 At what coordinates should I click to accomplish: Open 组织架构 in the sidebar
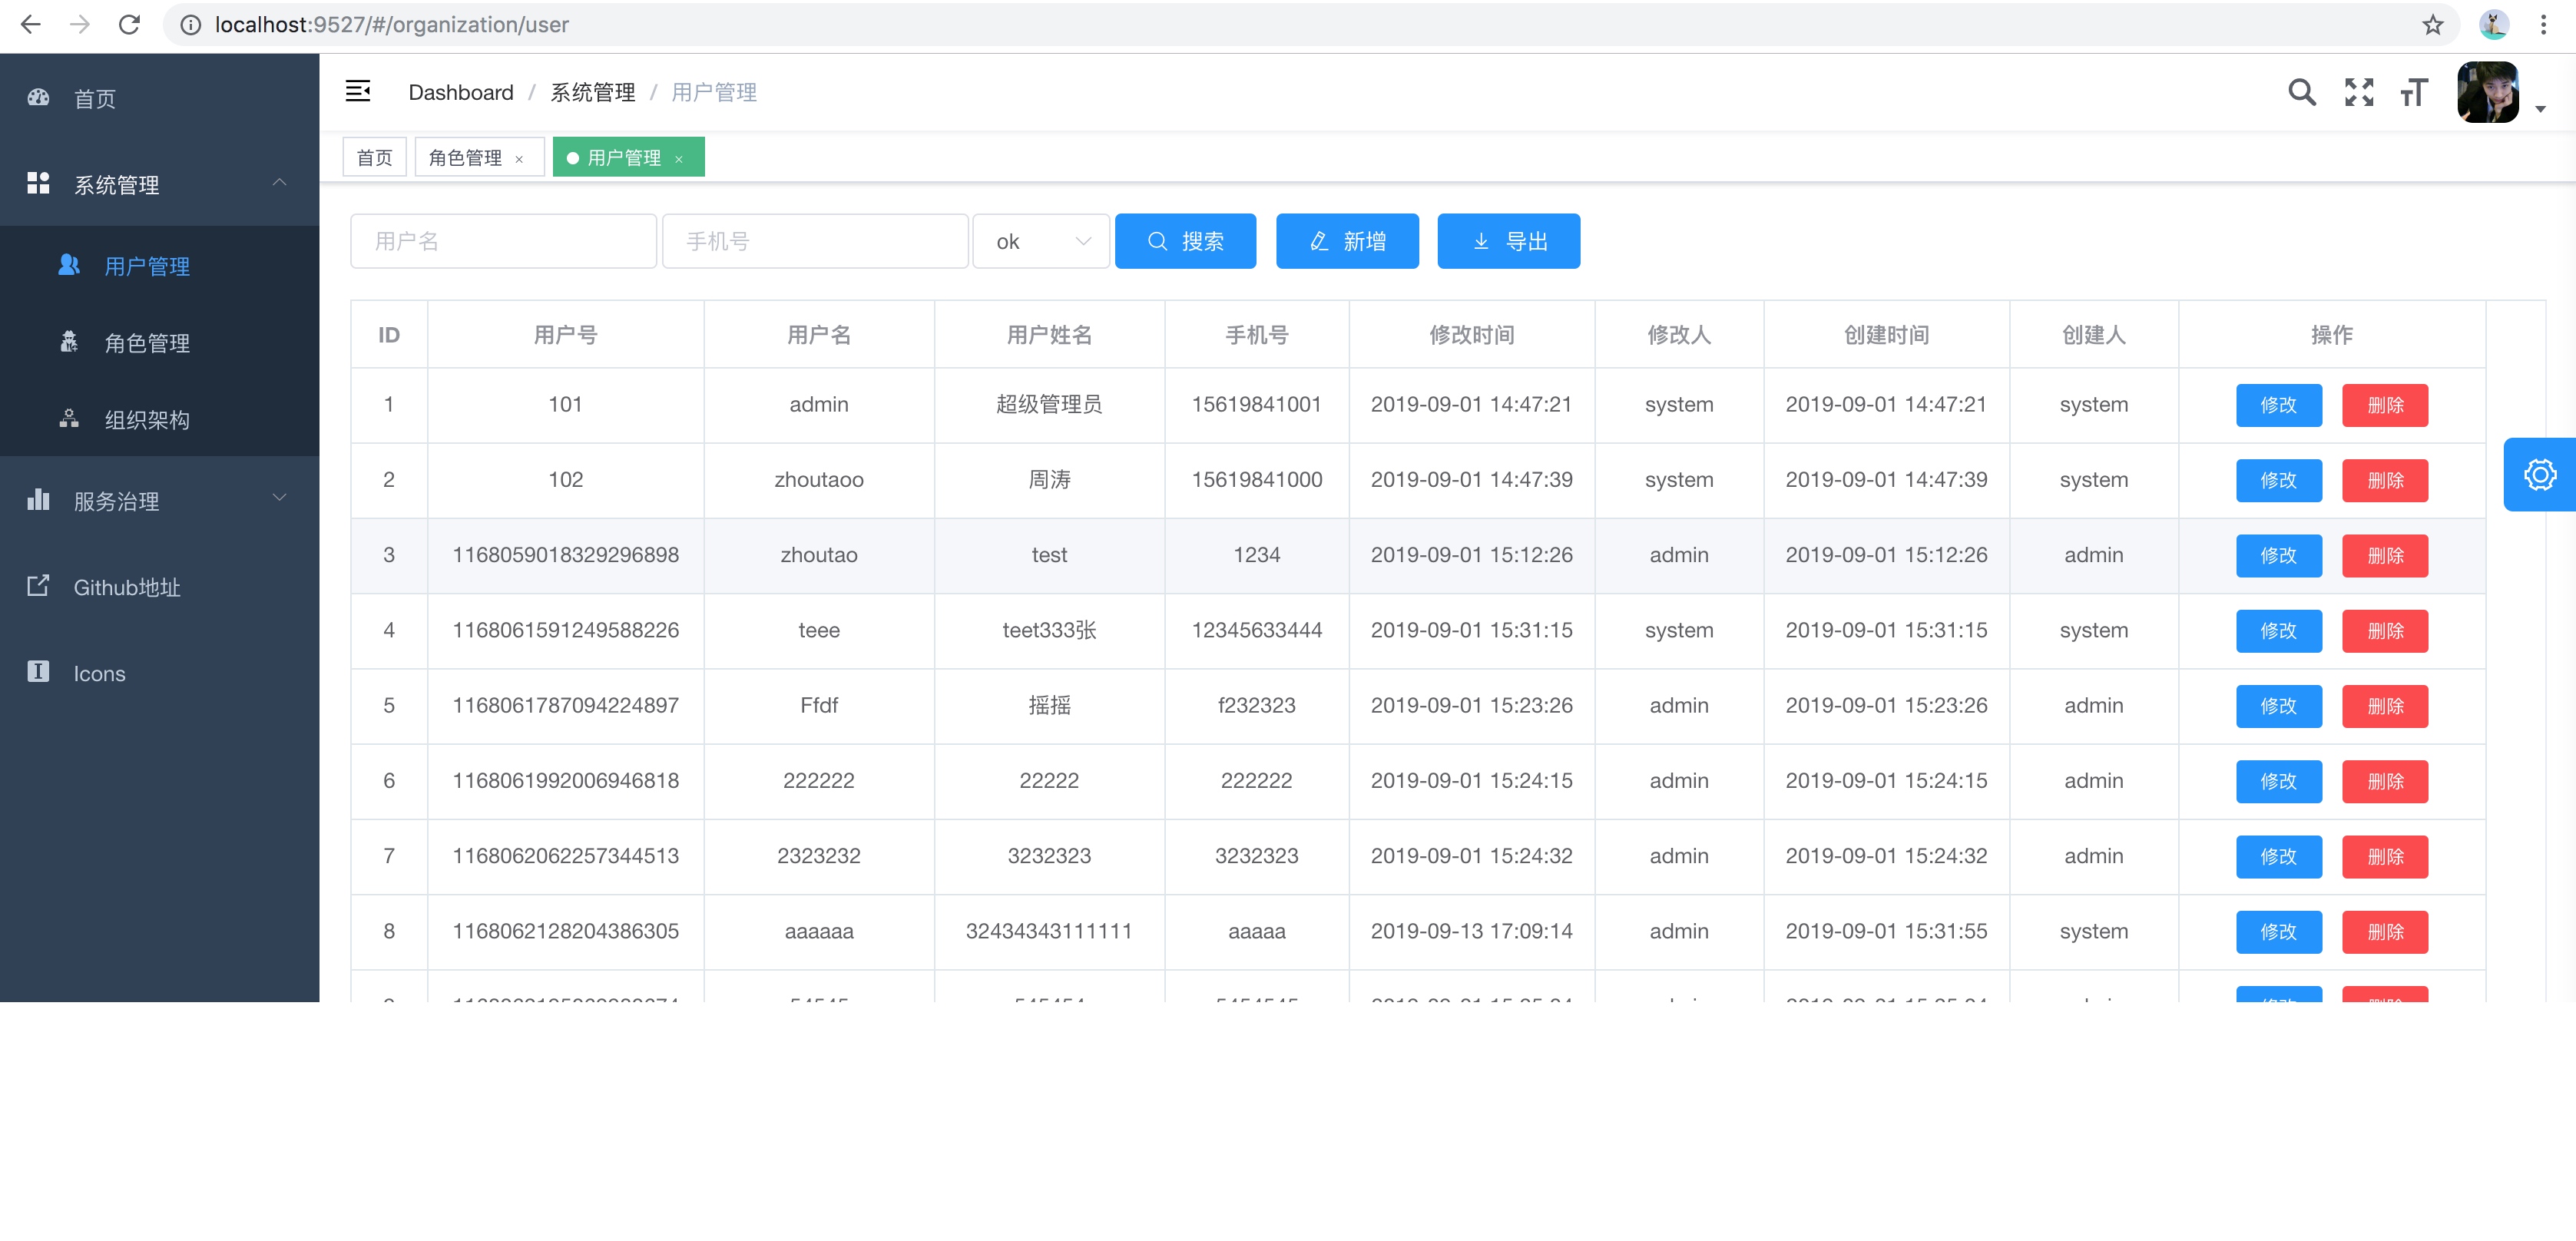pos(147,419)
